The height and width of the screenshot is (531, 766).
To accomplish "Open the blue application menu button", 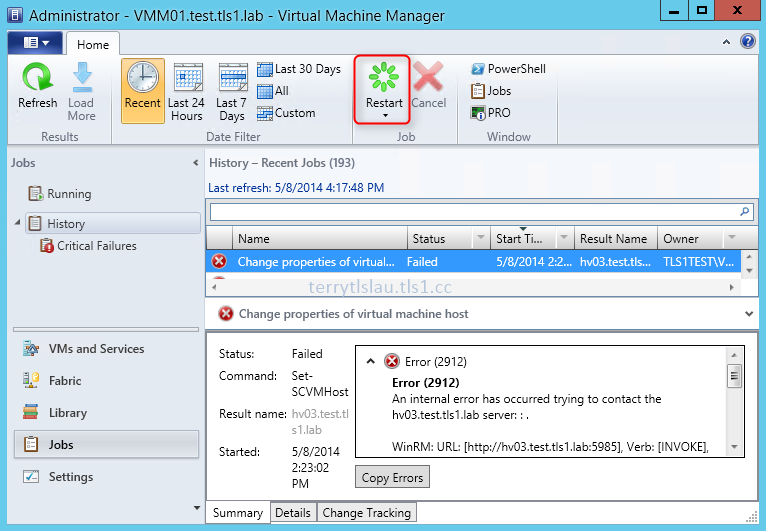I will [35, 43].
